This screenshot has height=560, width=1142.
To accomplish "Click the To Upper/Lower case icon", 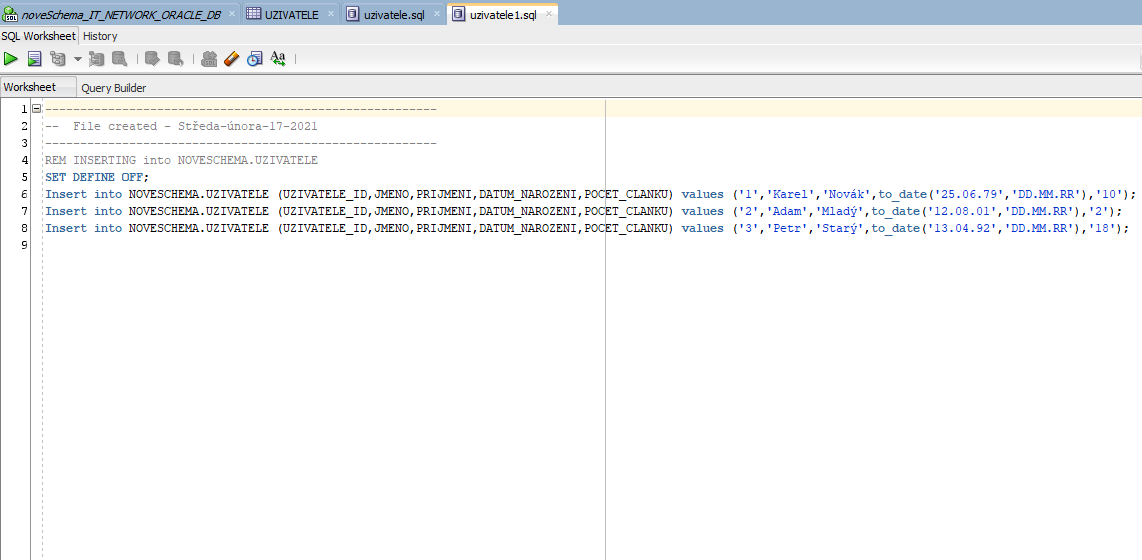I will 278,59.
